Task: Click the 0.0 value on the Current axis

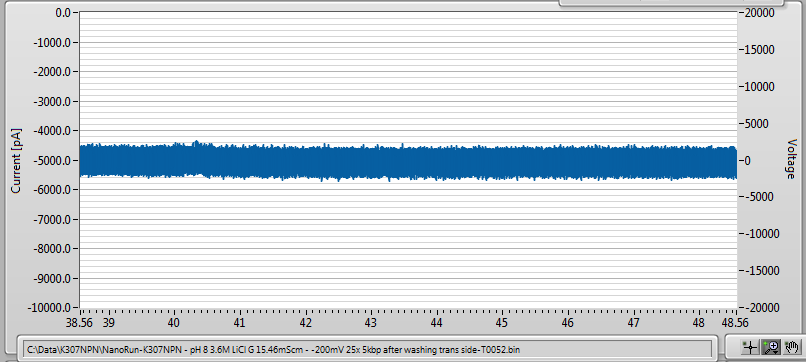Action: [62, 13]
